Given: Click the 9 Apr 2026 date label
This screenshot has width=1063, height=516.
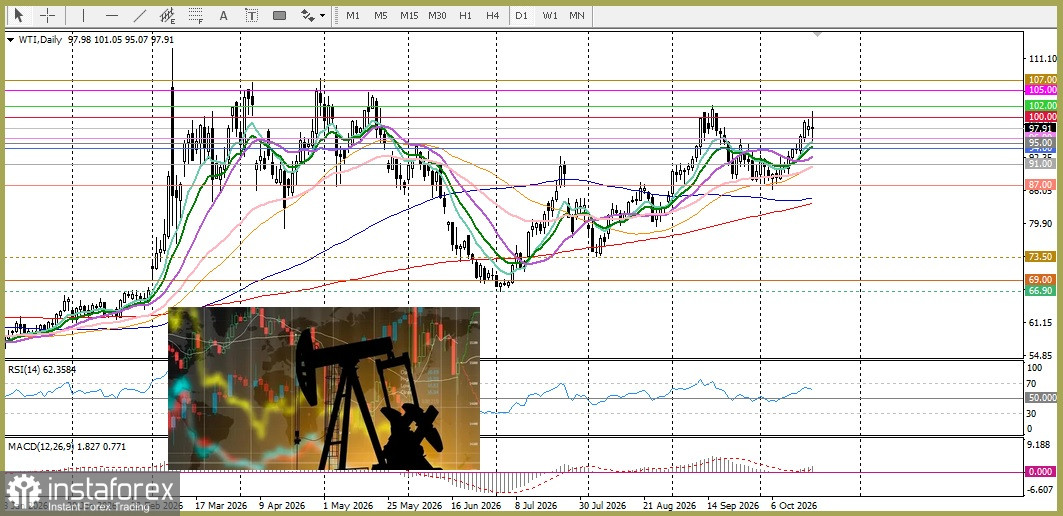Looking at the screenshot, I should (283, 506).
